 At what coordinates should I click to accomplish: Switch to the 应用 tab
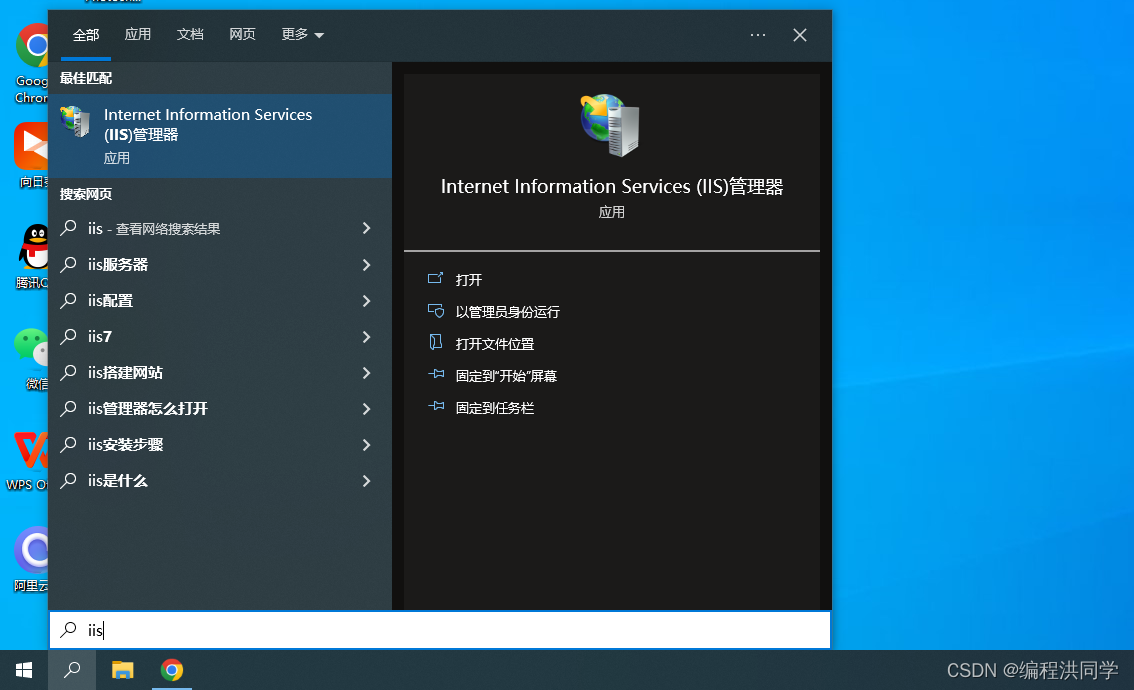pos(138,35)
